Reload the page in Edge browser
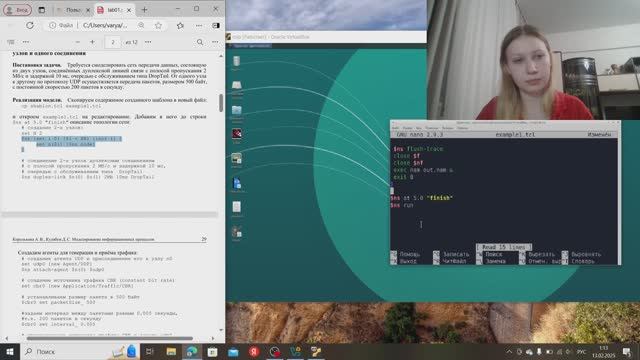Screen dimensions: 640x360 click(30, 25)
